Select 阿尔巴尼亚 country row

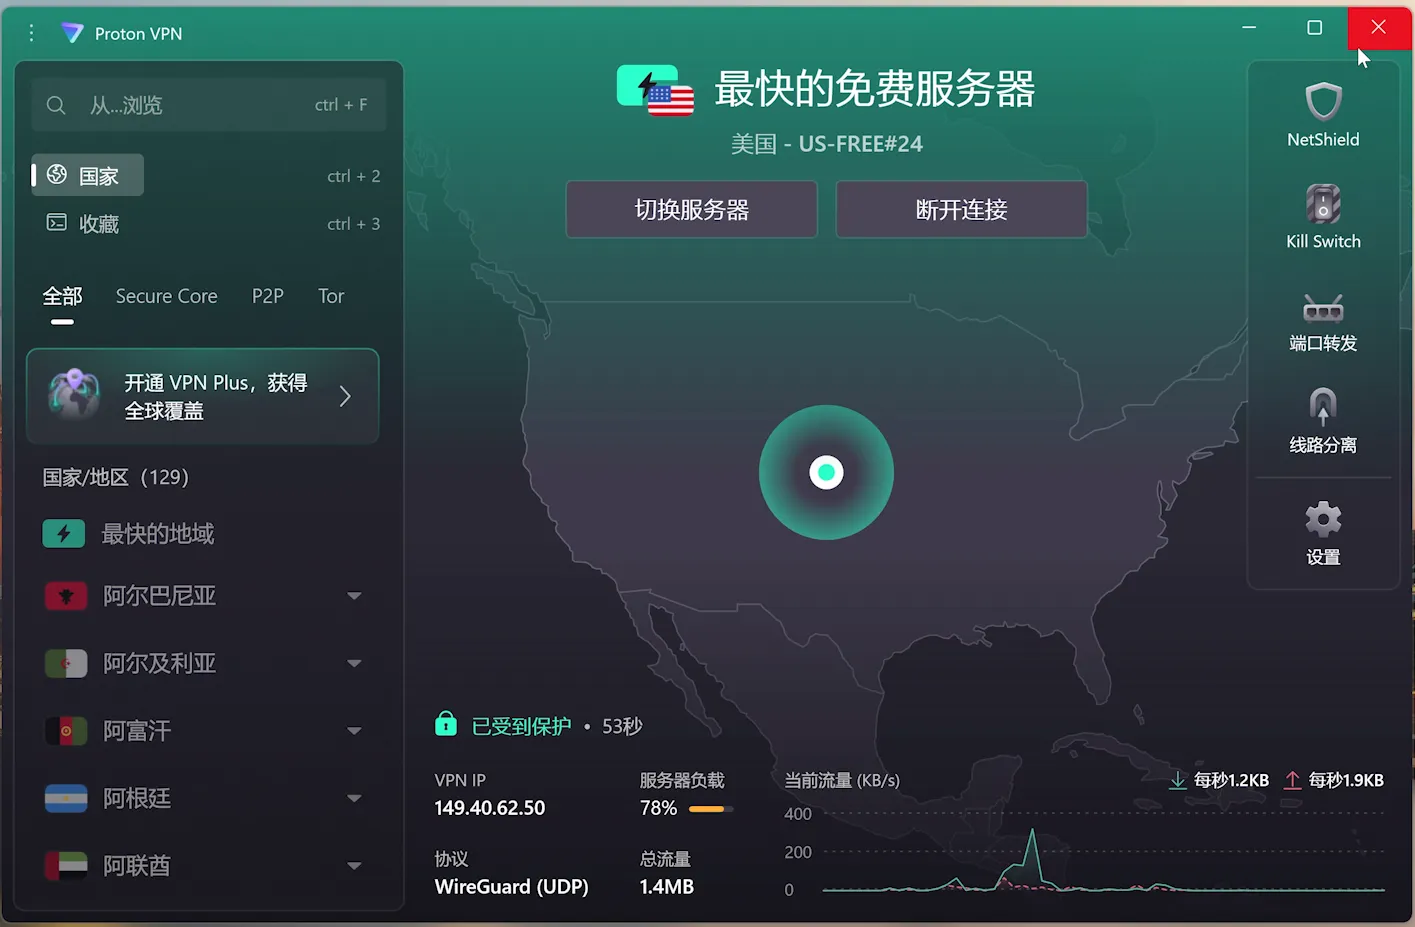[203, 596]
